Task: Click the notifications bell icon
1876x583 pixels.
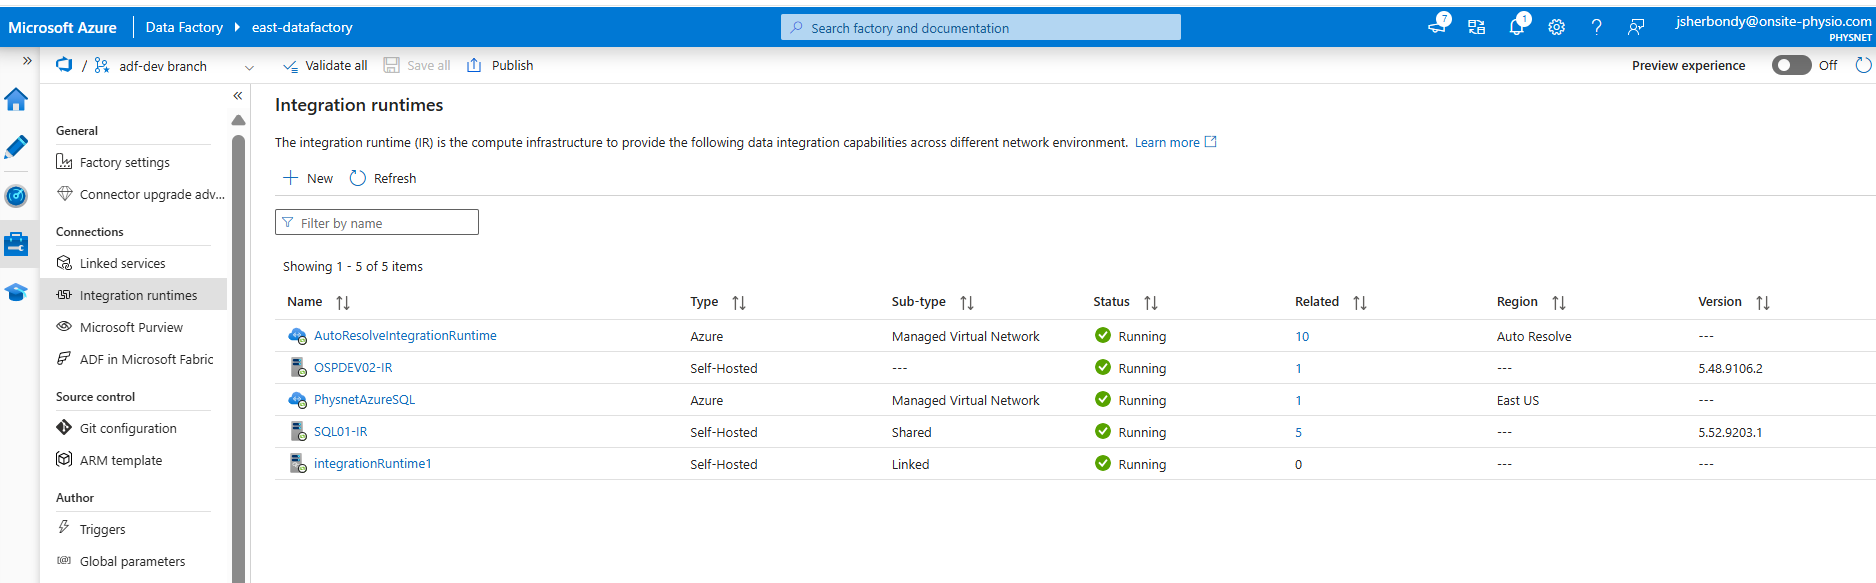Action: tap(1516, 27)
